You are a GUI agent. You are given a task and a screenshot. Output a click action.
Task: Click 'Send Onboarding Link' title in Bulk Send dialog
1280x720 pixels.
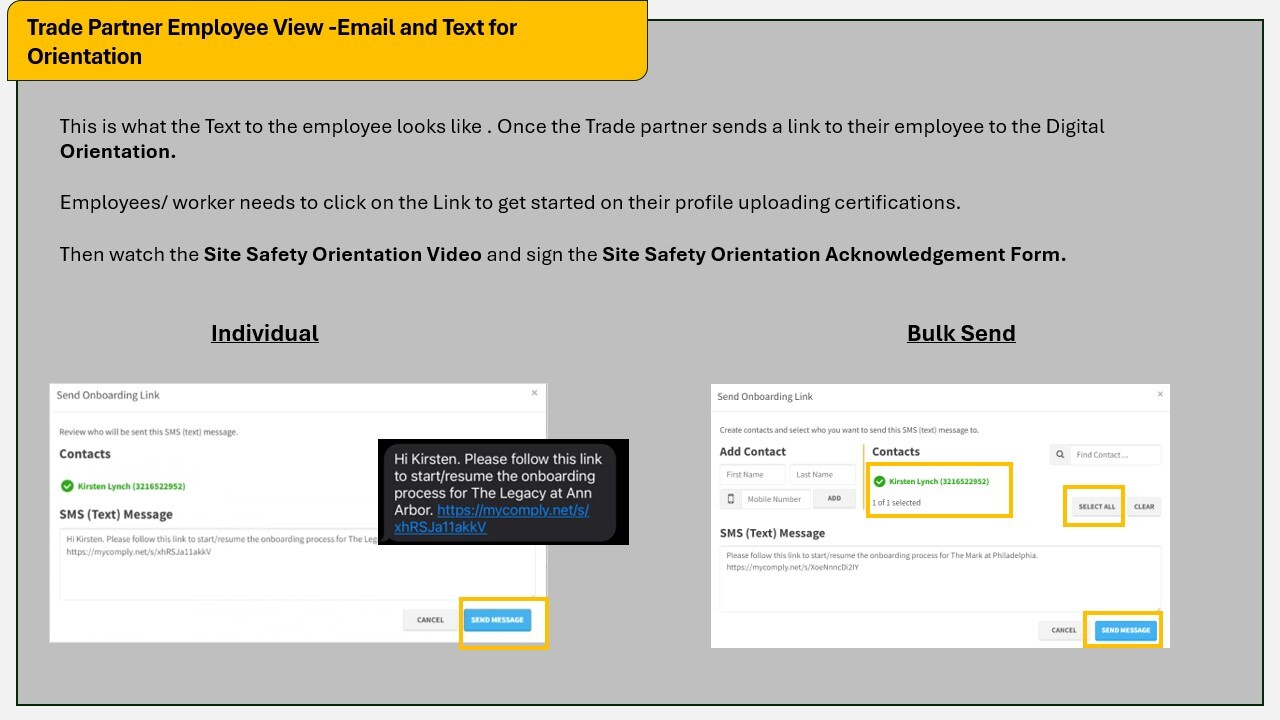[x=765, y=397]
